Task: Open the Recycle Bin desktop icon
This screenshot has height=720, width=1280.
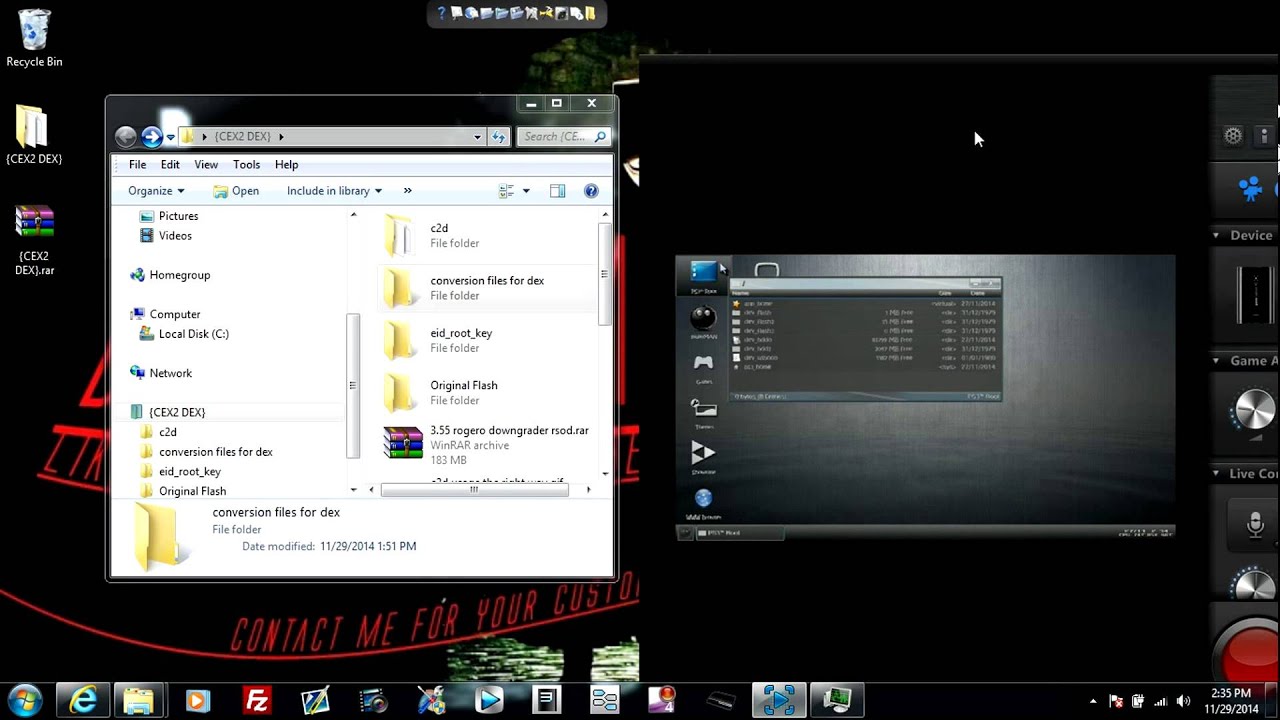Action: tap(34, 38)
